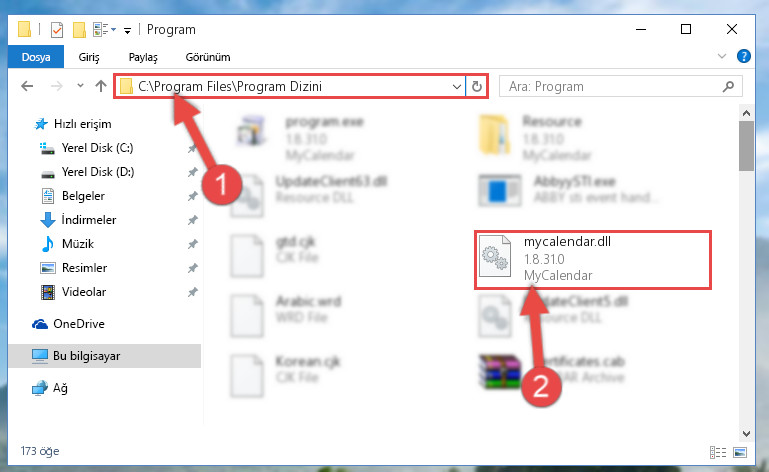Unpin Yerel Disk (C:) from quick access

[193, 148]
